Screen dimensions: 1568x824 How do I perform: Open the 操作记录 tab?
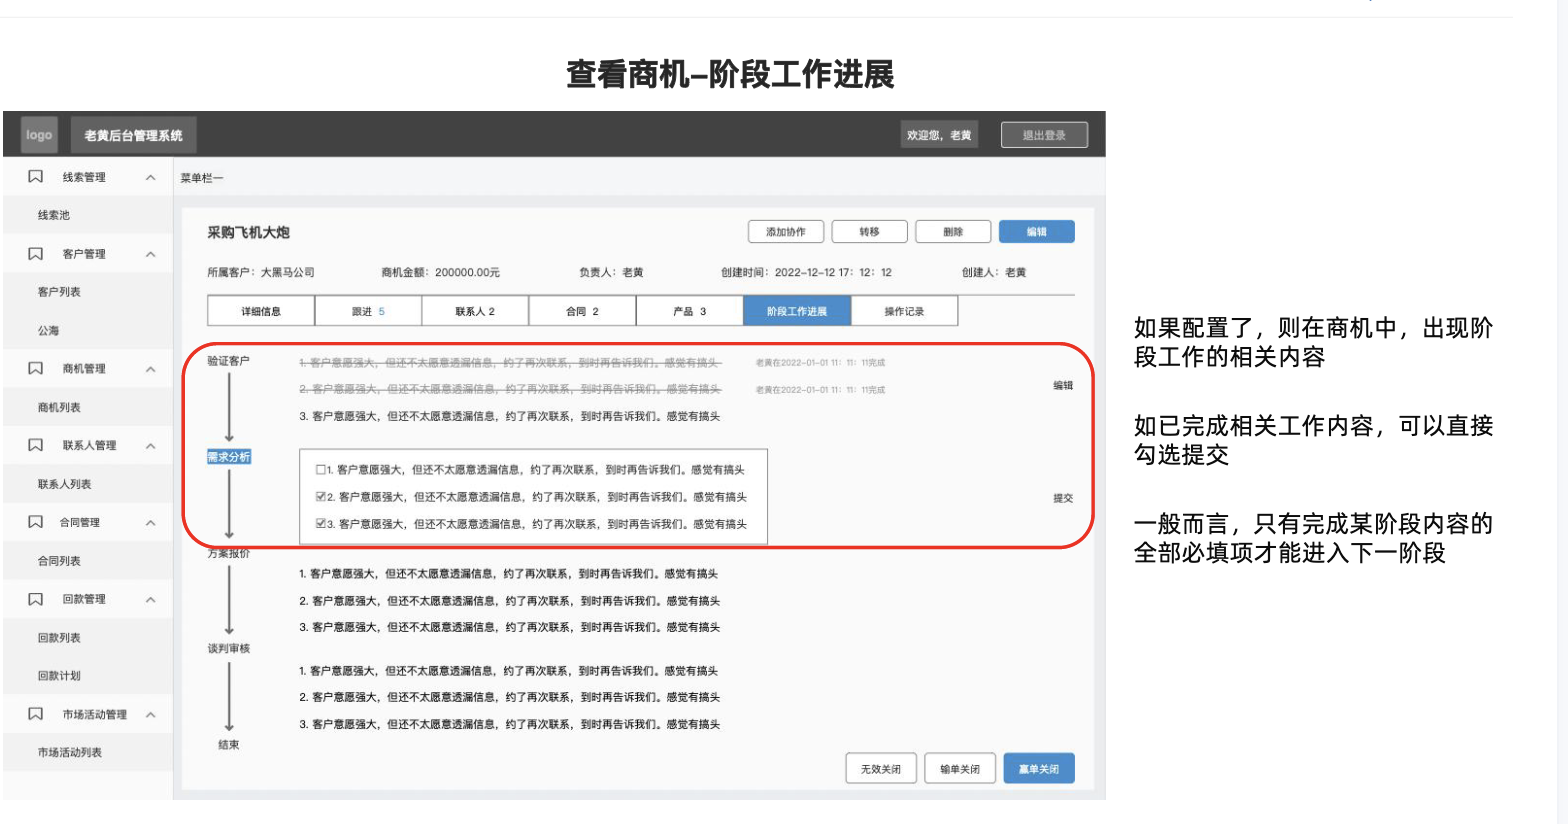coord(904,311)
